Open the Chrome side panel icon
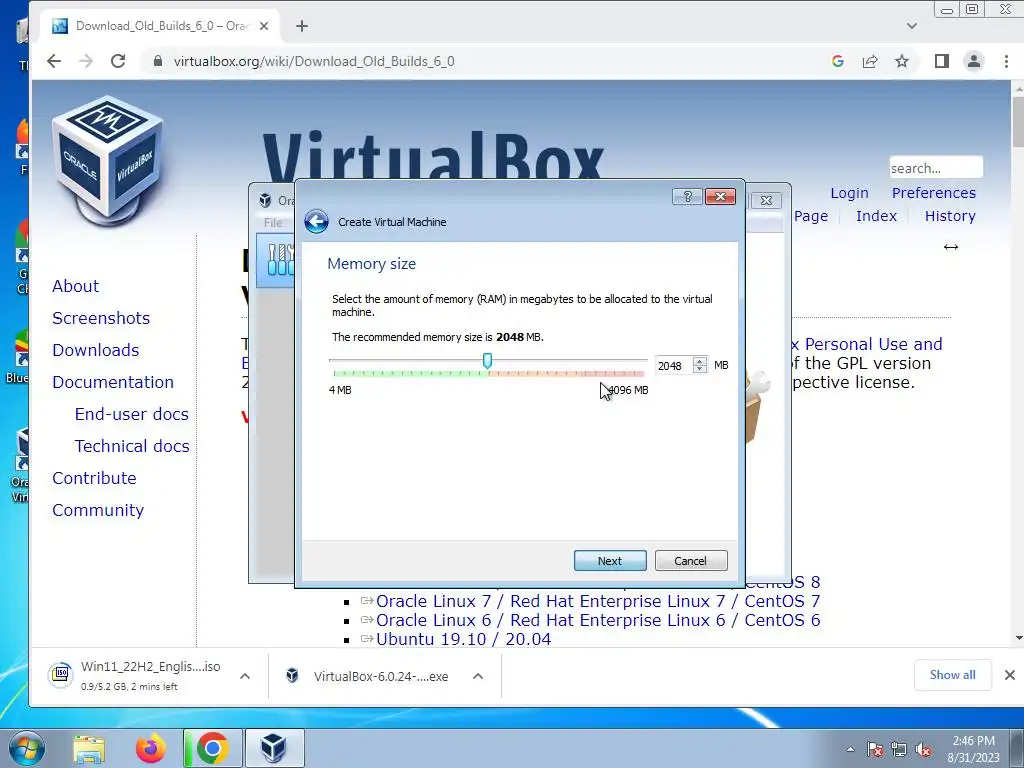 point(941,61)
